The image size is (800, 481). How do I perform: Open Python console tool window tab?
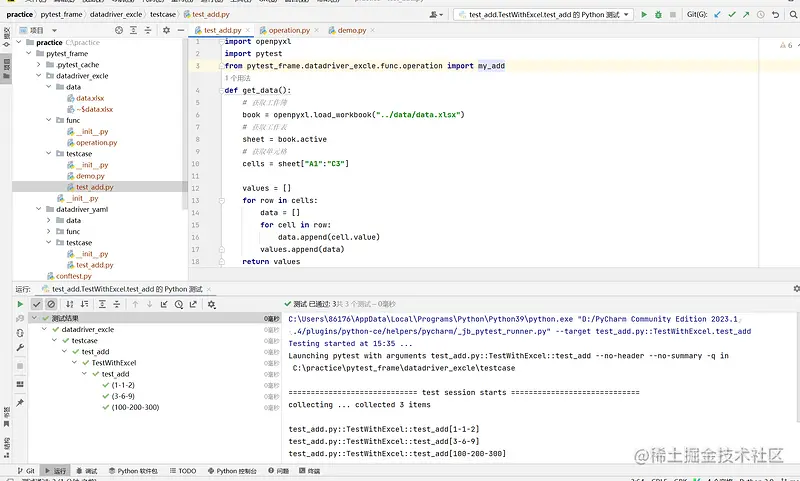(x=232, y=471)
